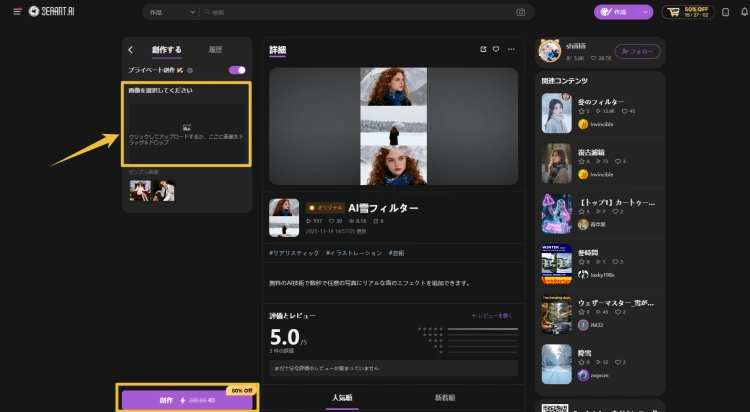Select the first sample image thumbnail
This screenshot has height=412, width=750.
tap(138, 190)
